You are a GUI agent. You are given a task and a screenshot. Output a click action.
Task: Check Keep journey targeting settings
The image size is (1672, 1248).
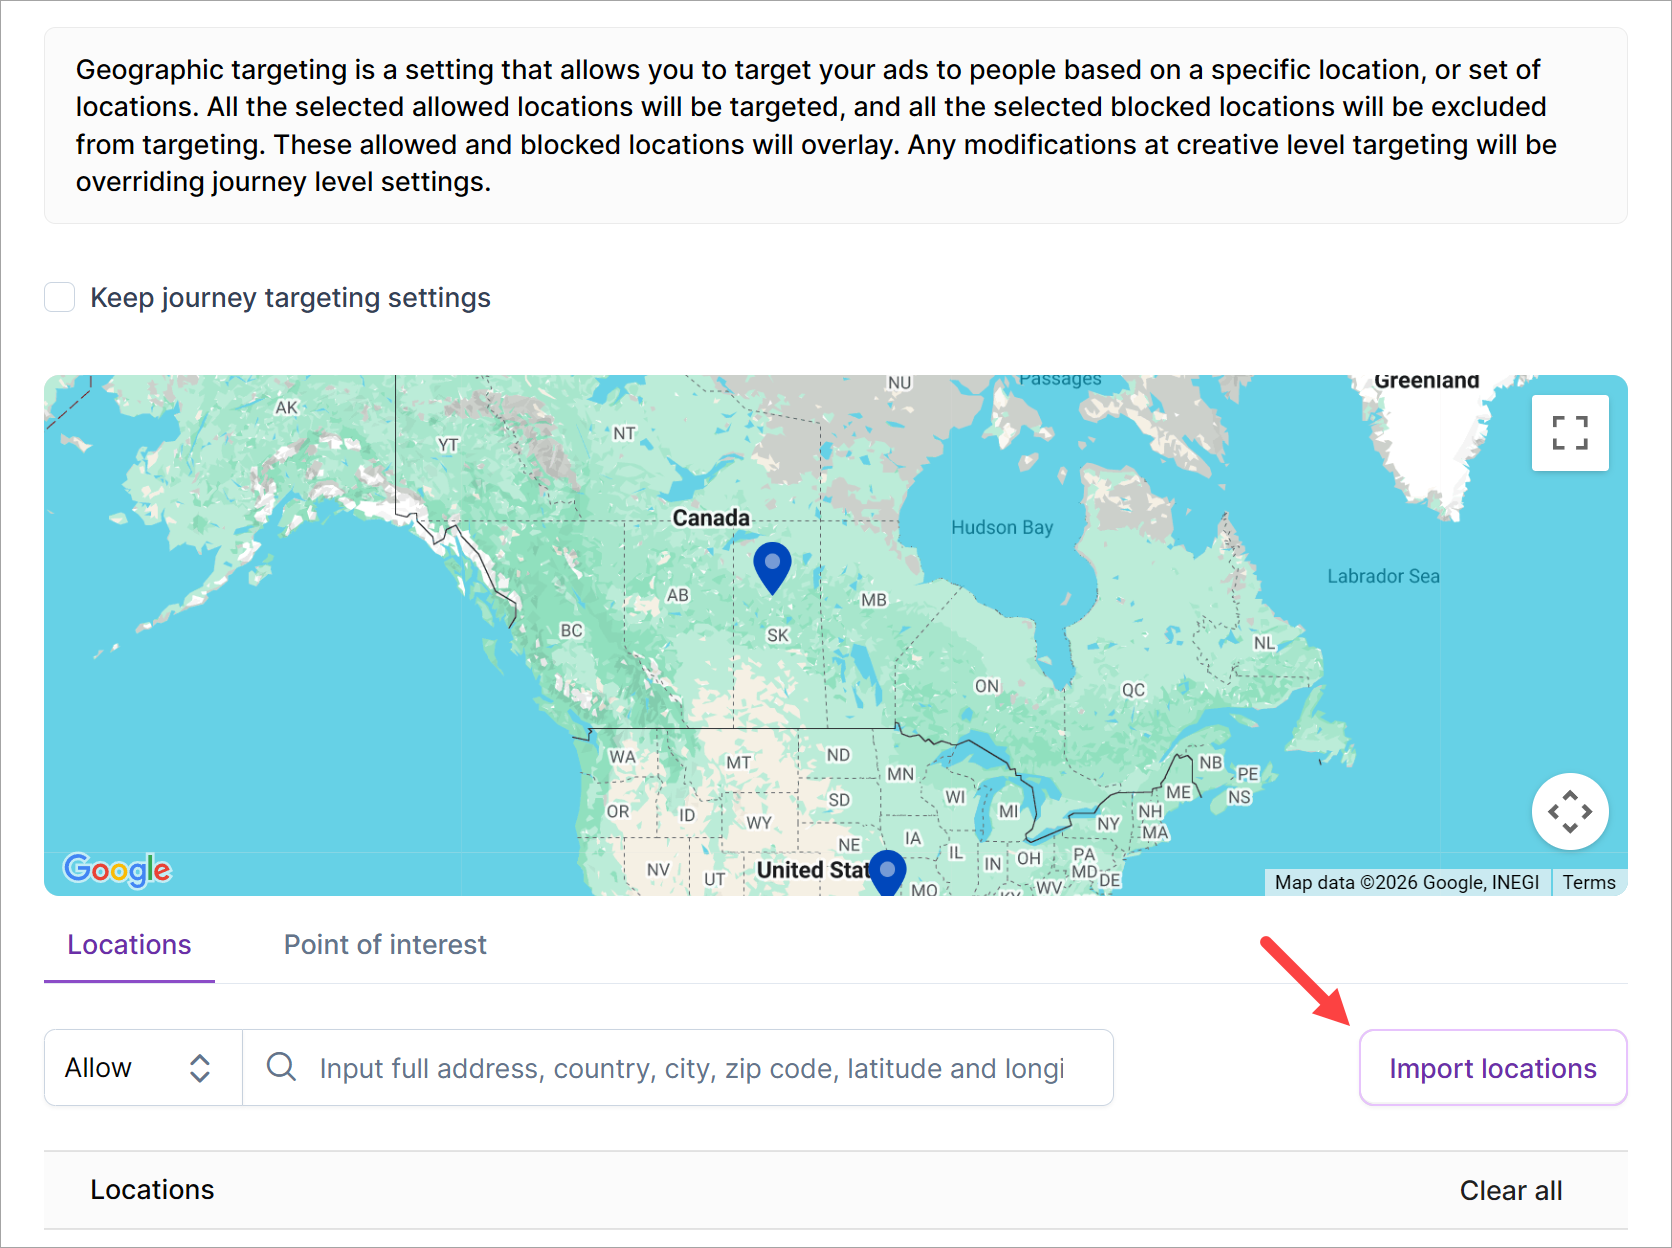60,298
